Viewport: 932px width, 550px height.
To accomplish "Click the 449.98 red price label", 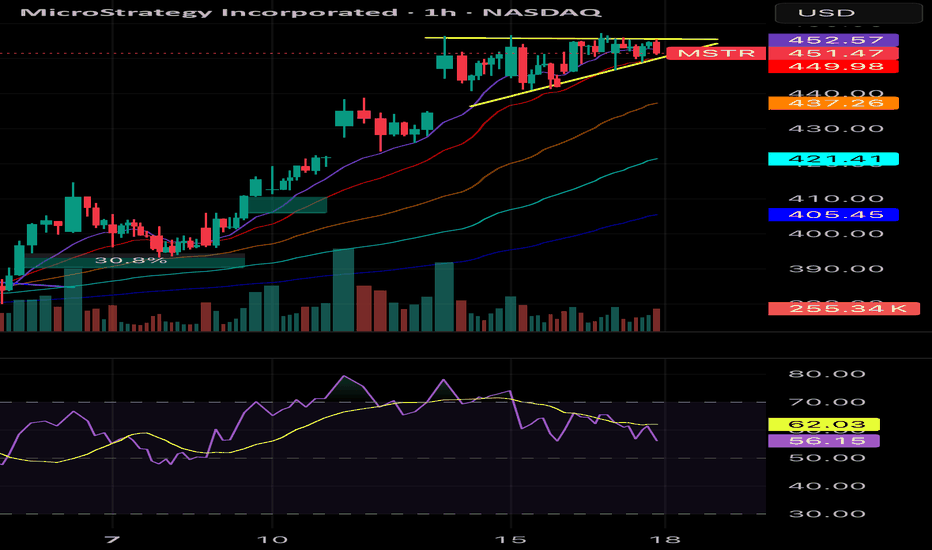I will click(x=833, y=66).
